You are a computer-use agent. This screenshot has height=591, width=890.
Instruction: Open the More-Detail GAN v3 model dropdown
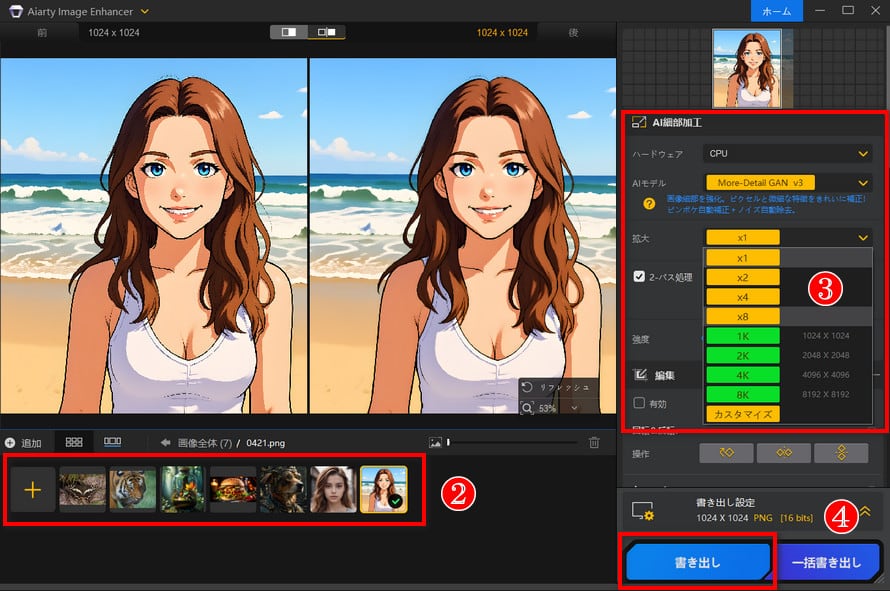787,182
